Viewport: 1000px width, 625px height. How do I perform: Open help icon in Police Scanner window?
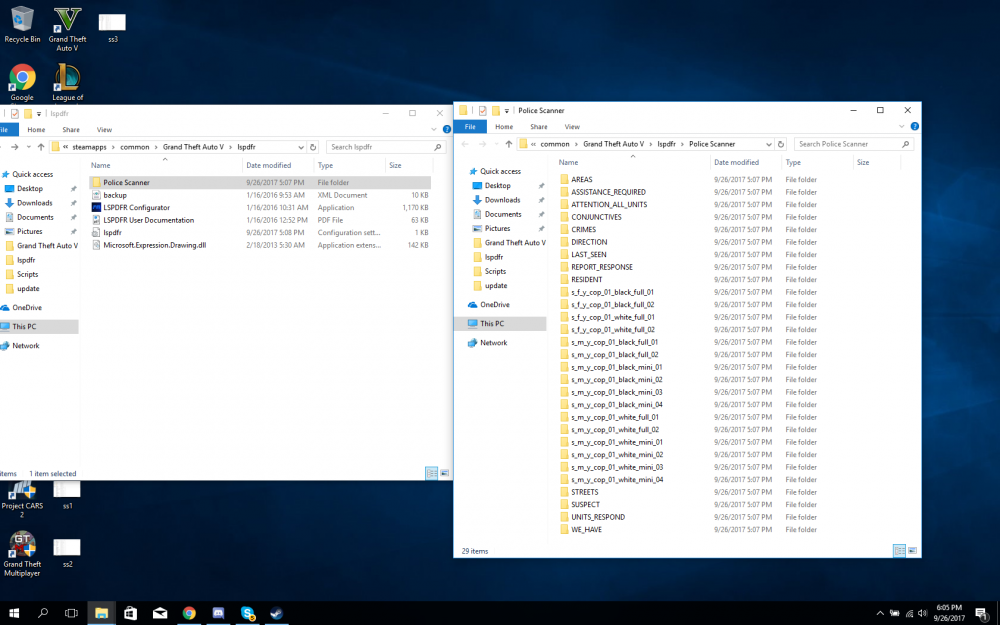[915, 126]
